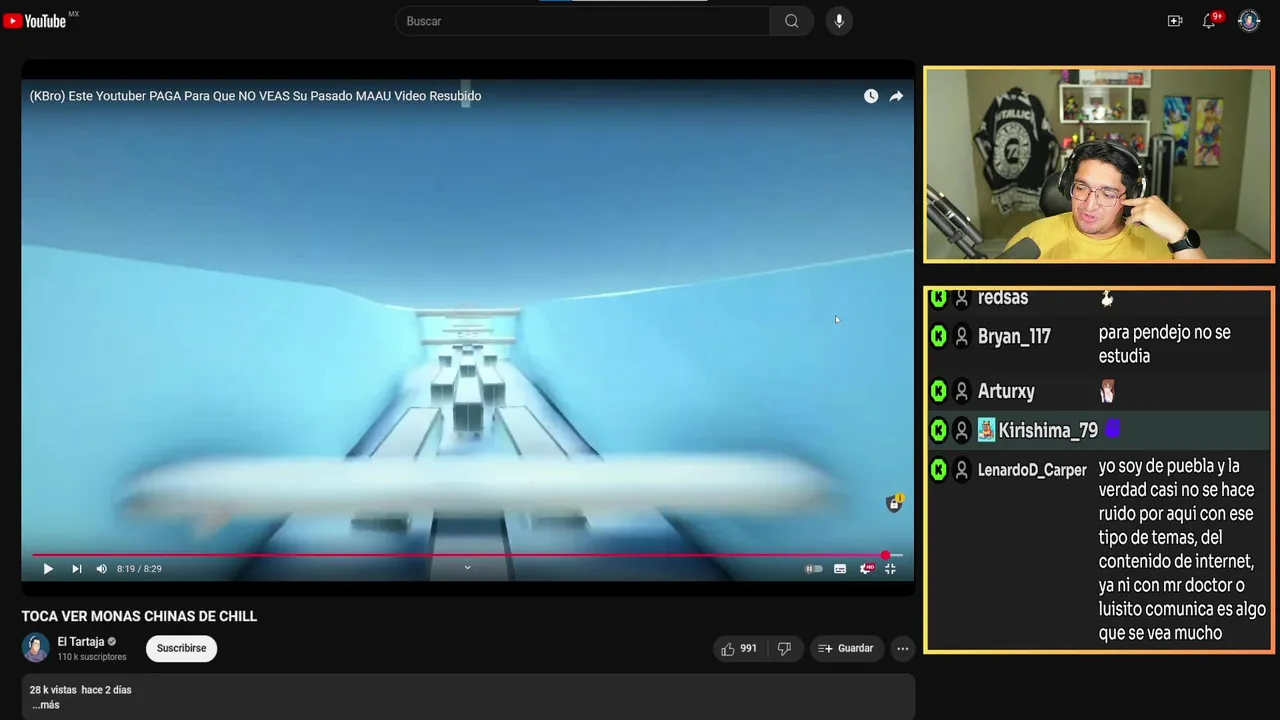Click the purple emote from Kirishima_79

[1113, 429]
